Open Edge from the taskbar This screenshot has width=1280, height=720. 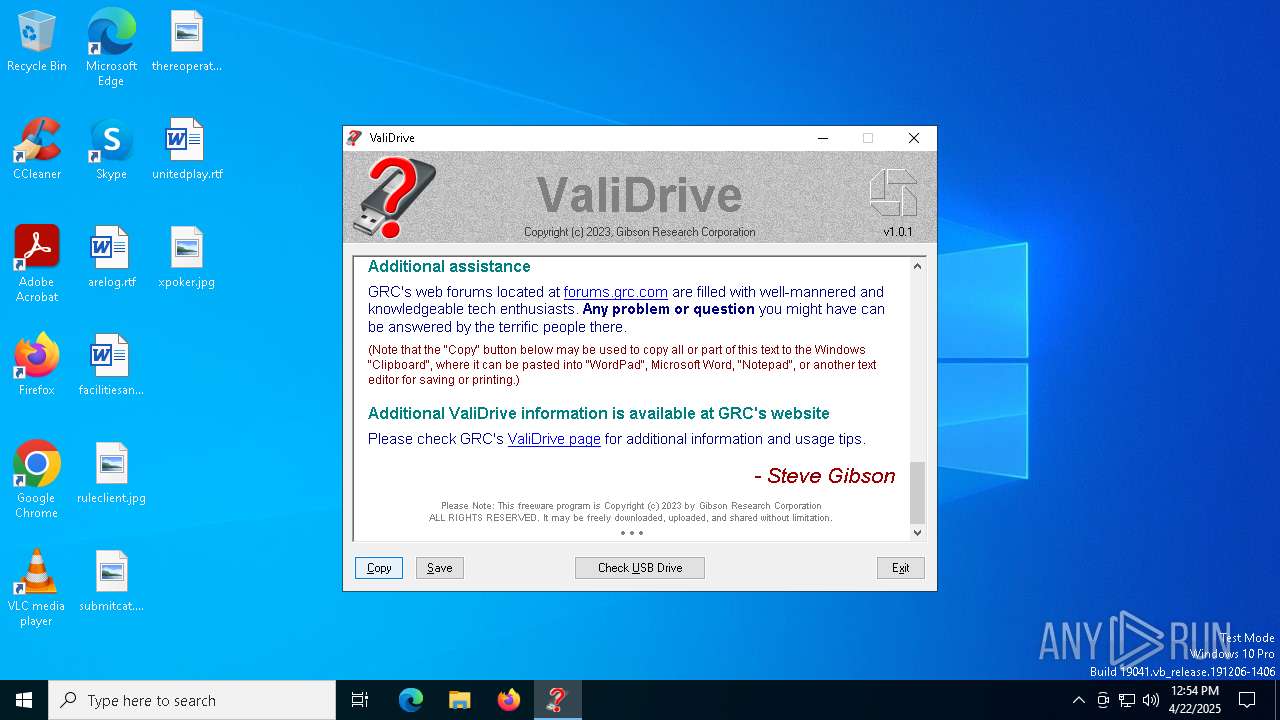pyautogui.click(x=411, y=700)
